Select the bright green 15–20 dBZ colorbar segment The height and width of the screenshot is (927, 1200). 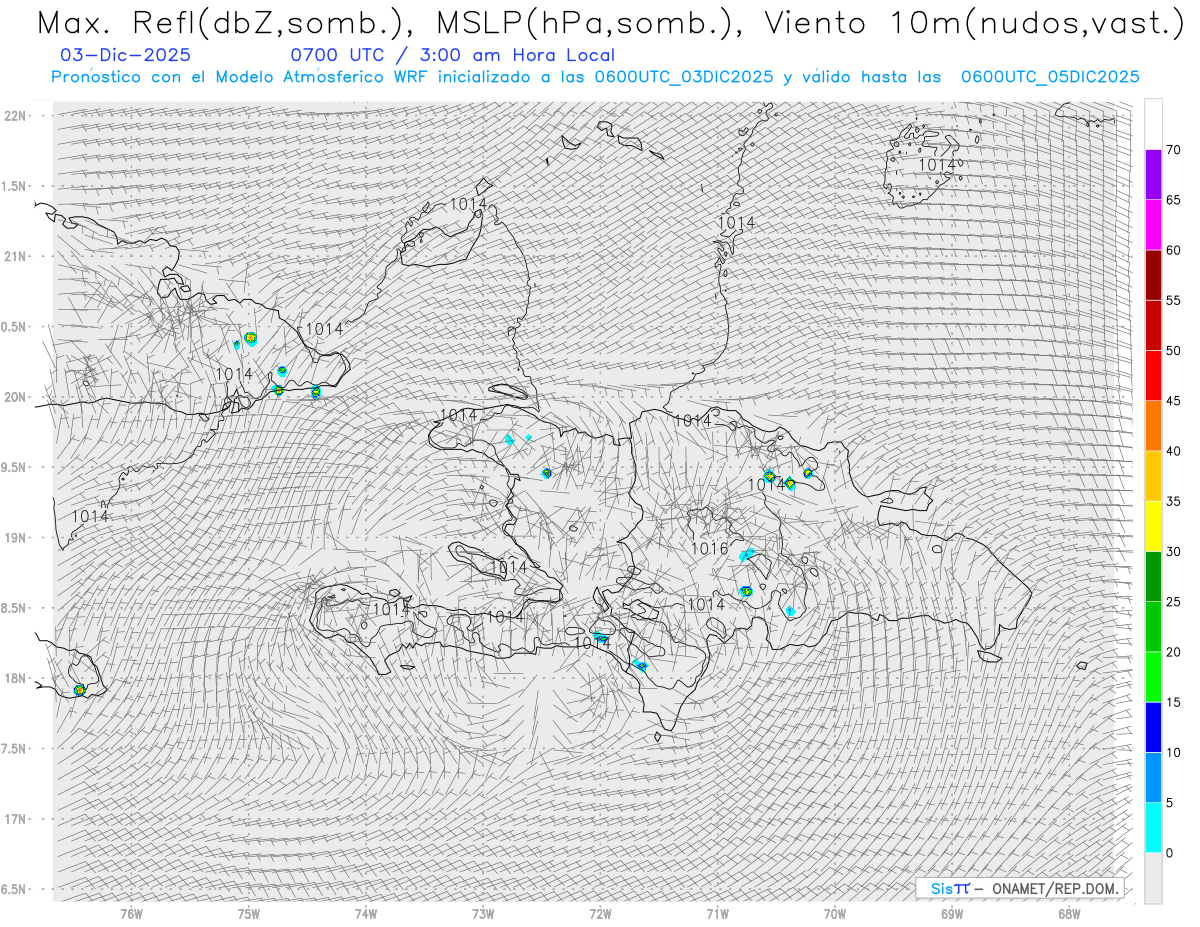1153,677
